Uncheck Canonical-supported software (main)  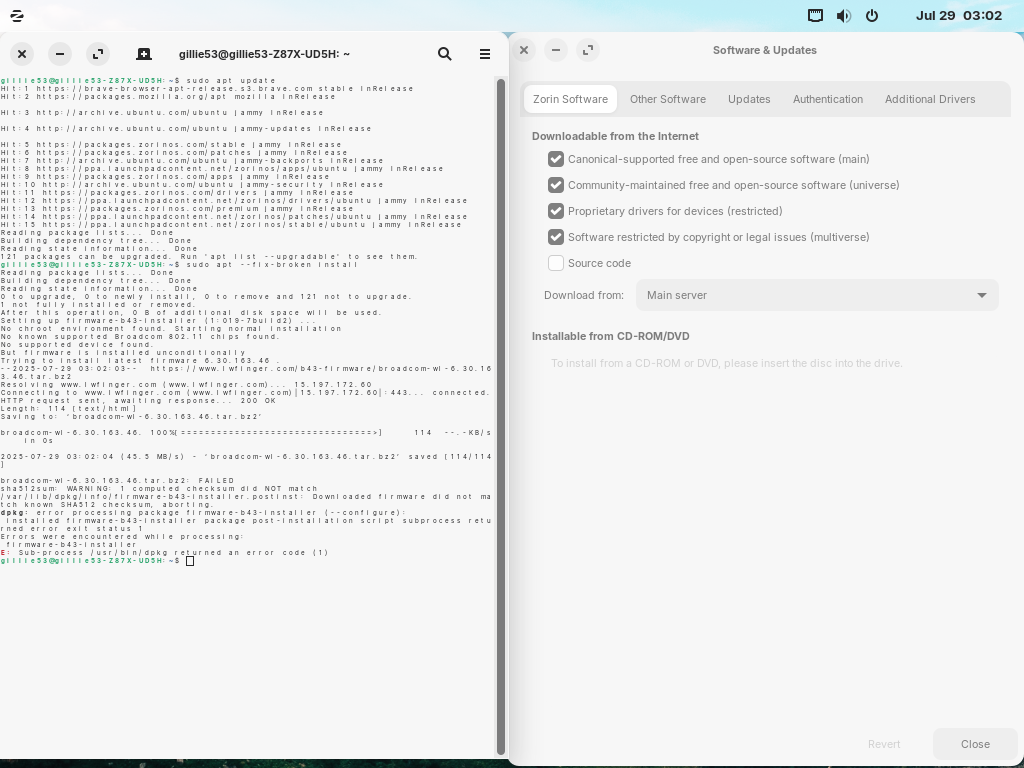click(x=556, y=159)
